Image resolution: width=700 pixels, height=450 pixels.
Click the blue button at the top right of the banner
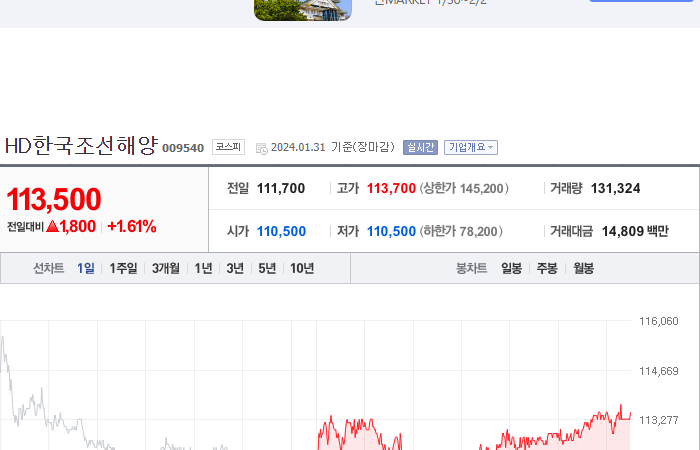641,1
